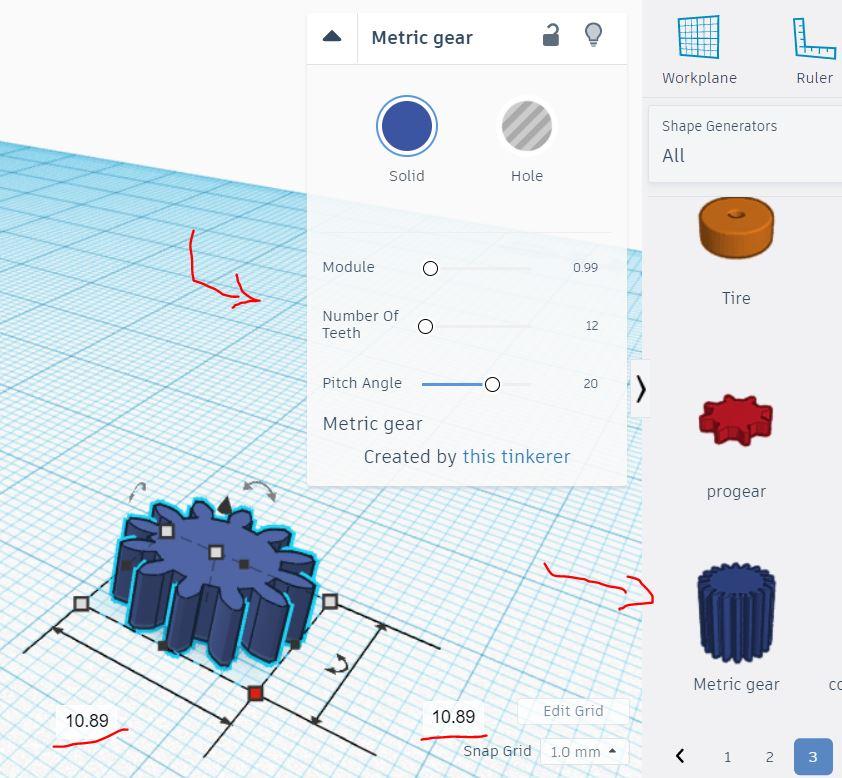Open shapes page 1
The image size is (842, 778).
[x=727, y=757]
